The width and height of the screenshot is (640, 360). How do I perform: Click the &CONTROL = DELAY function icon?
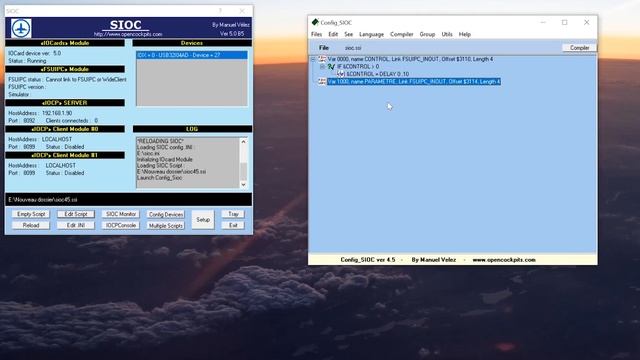tap(340, 74)
